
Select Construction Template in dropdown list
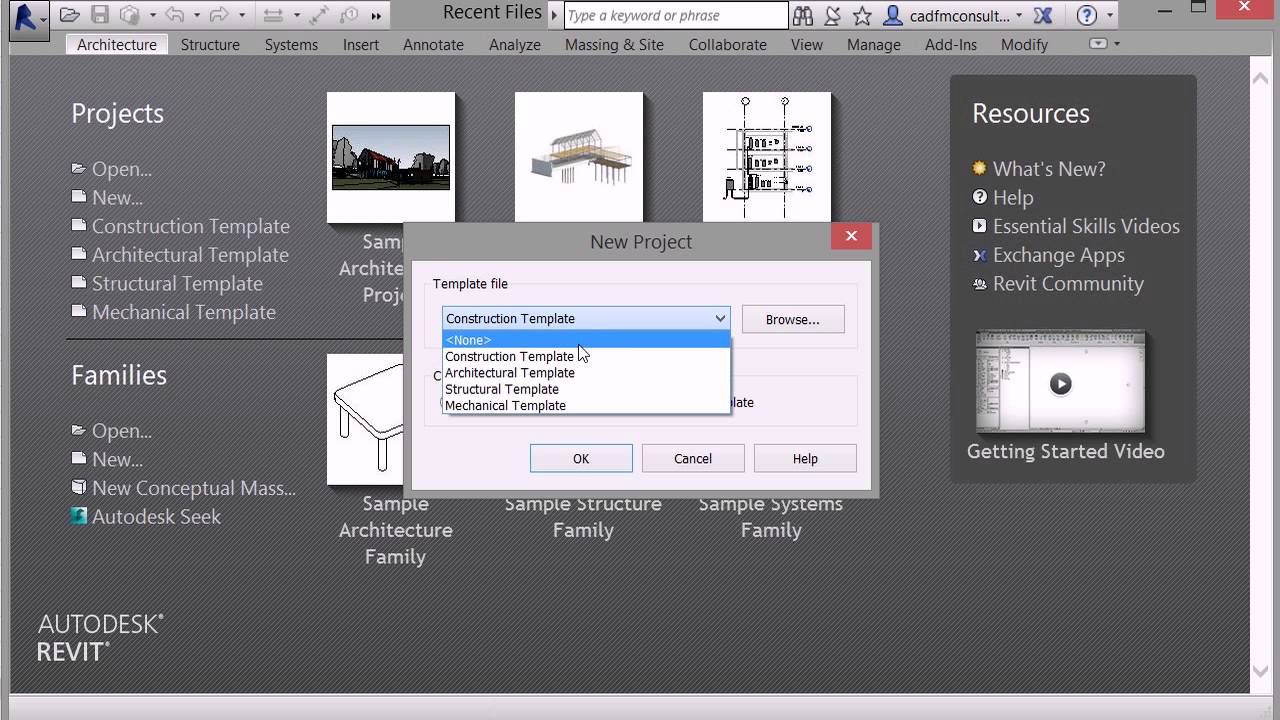[x=587, y=356]
